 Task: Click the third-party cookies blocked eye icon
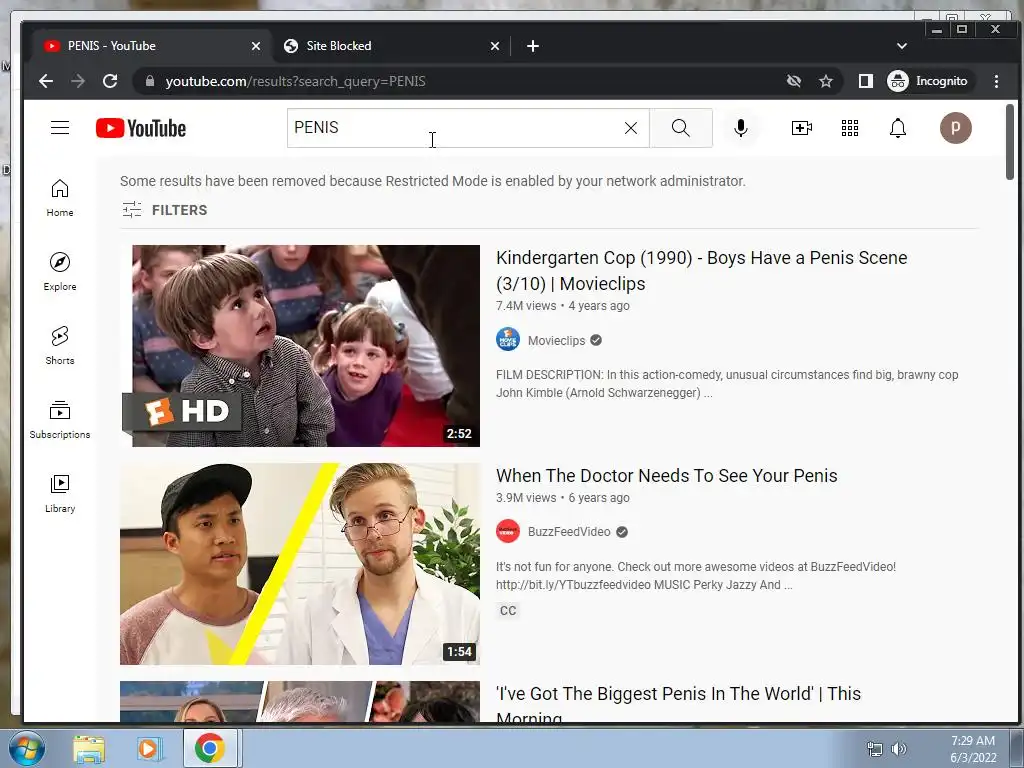[x=793, y=81]
